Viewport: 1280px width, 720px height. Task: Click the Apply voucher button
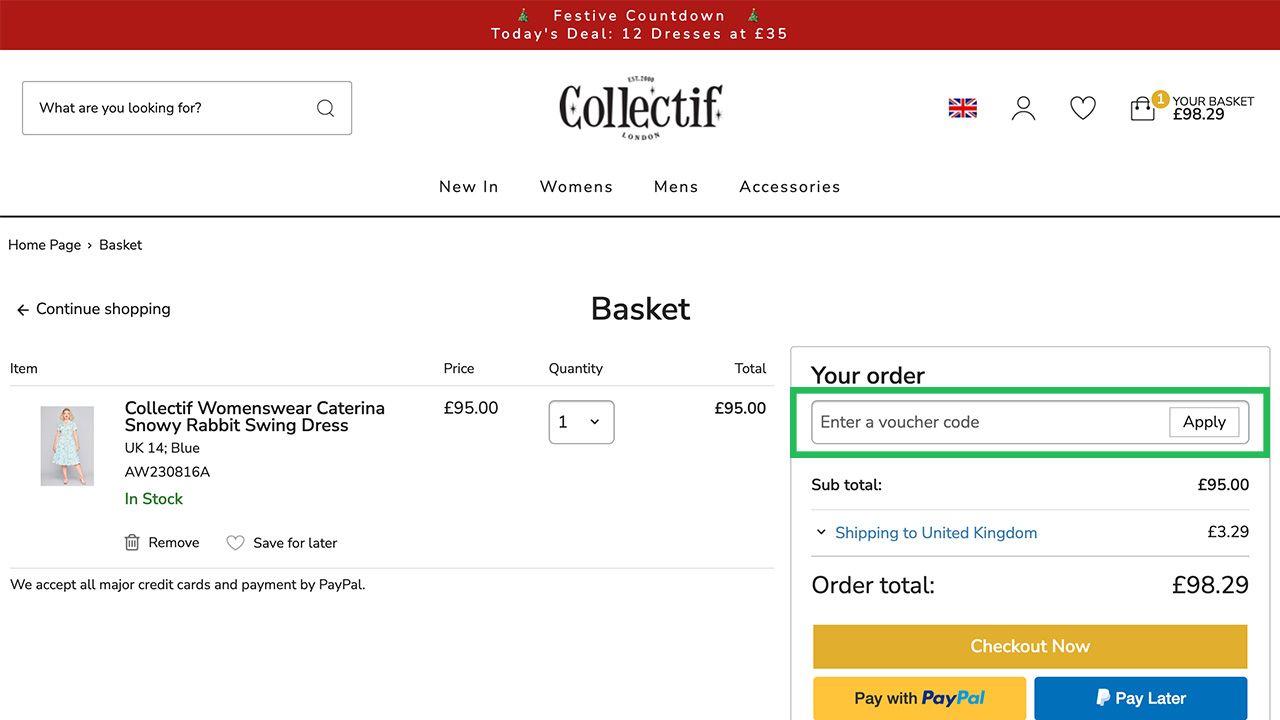(x=1204, y=422)
